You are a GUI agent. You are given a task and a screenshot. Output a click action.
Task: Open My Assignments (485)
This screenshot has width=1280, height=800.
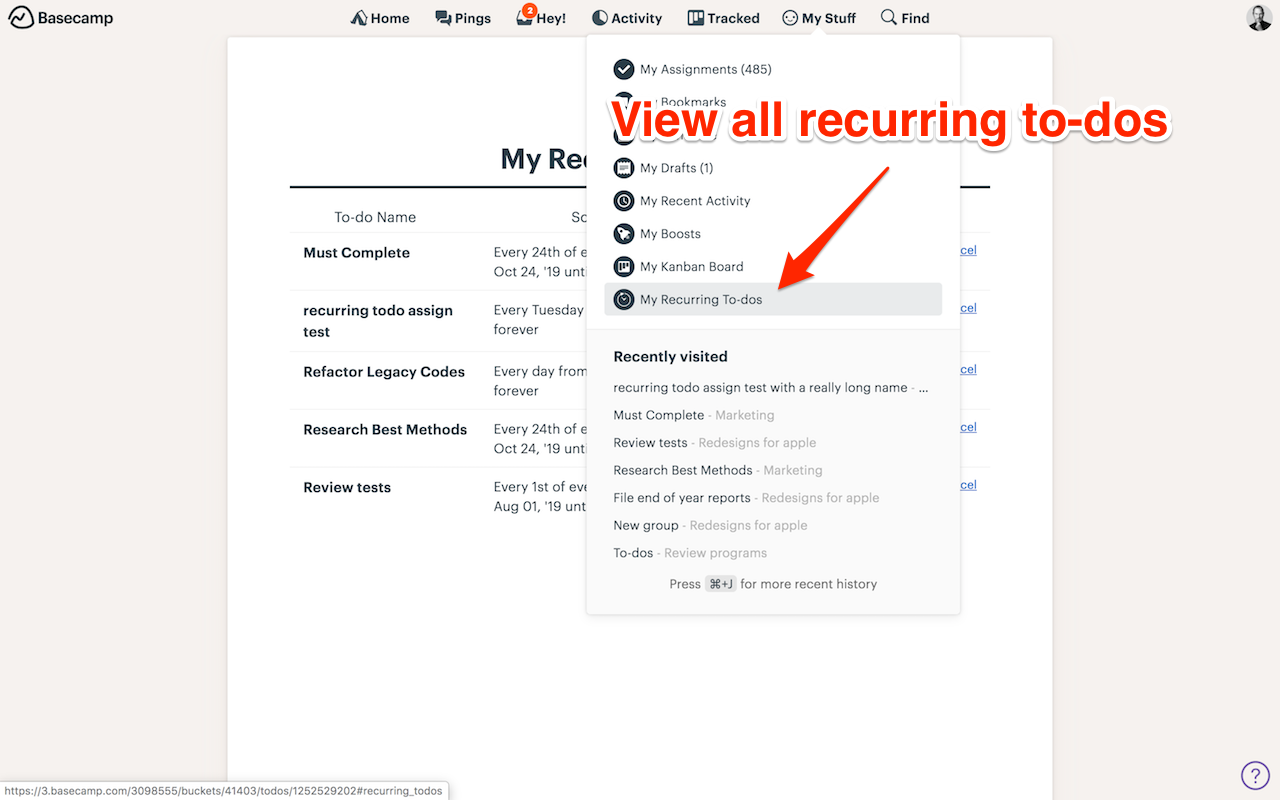point(773,69)
